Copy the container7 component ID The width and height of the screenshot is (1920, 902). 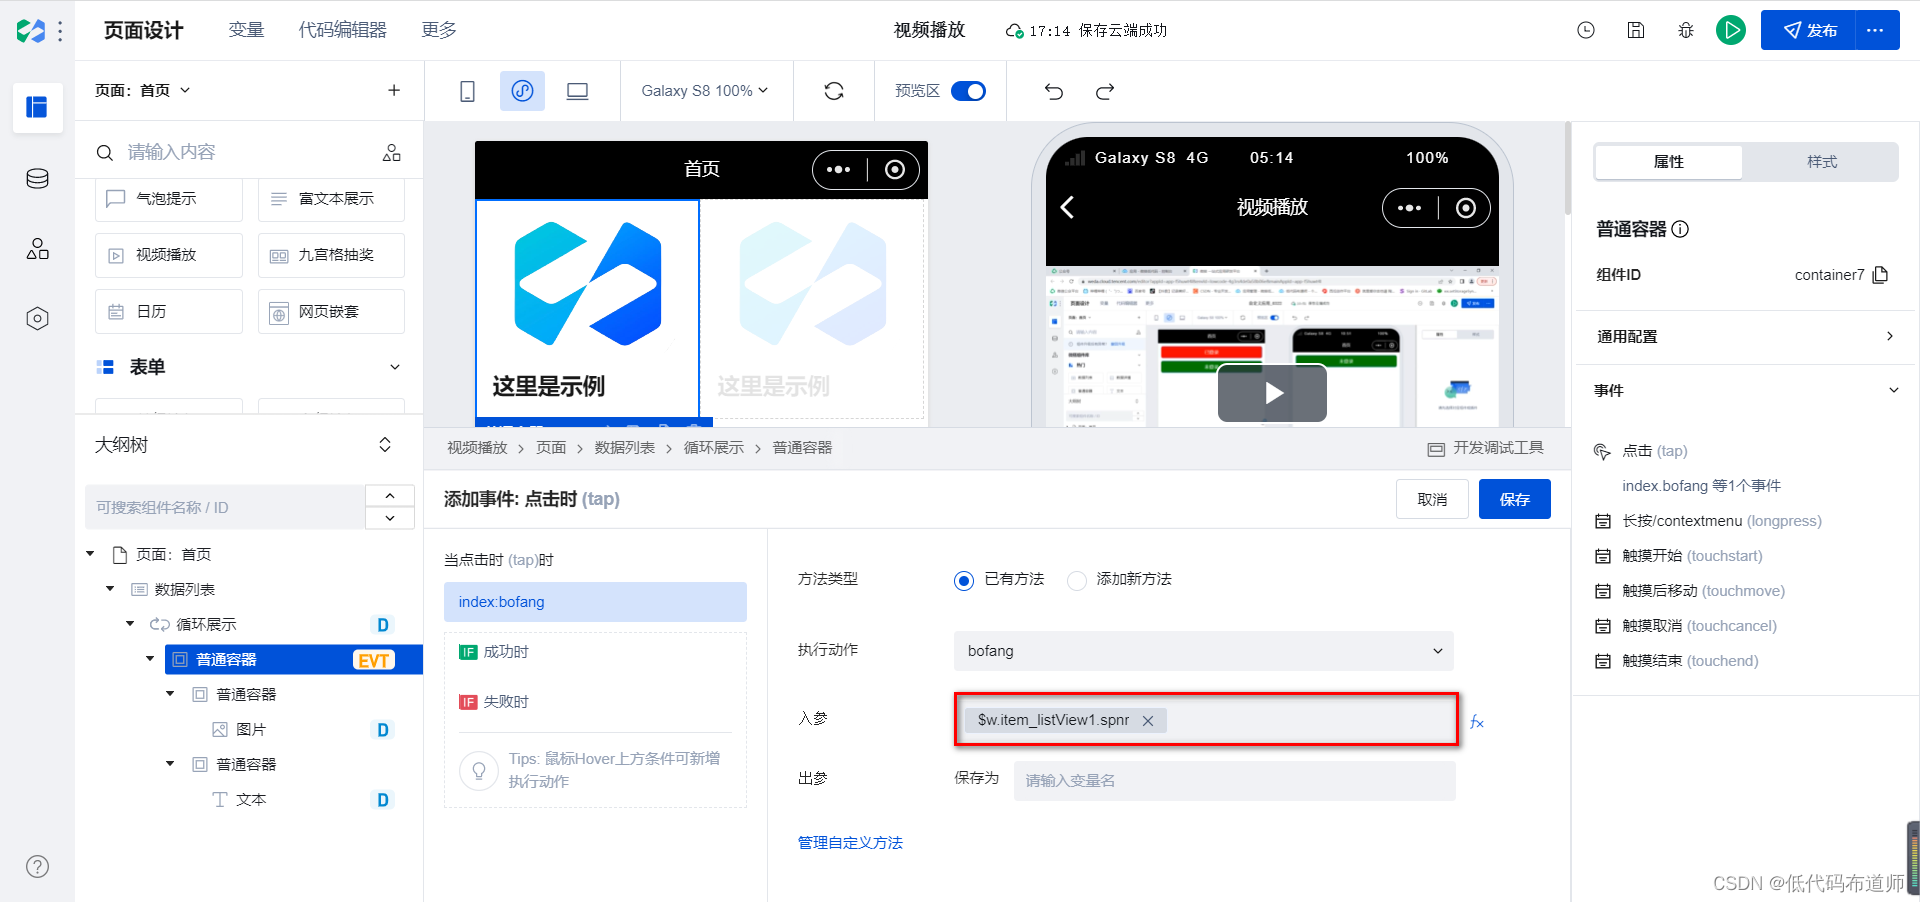point(1880,275)
